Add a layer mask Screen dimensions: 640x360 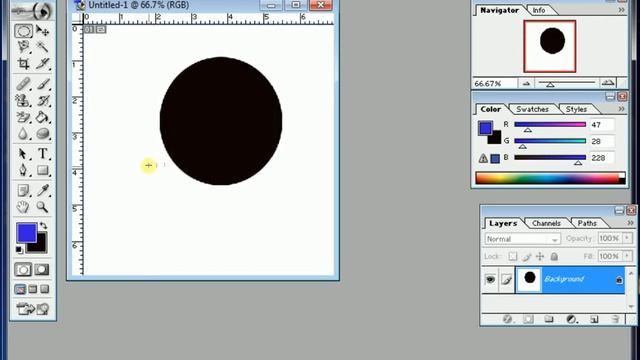click(x=528, y=319)
